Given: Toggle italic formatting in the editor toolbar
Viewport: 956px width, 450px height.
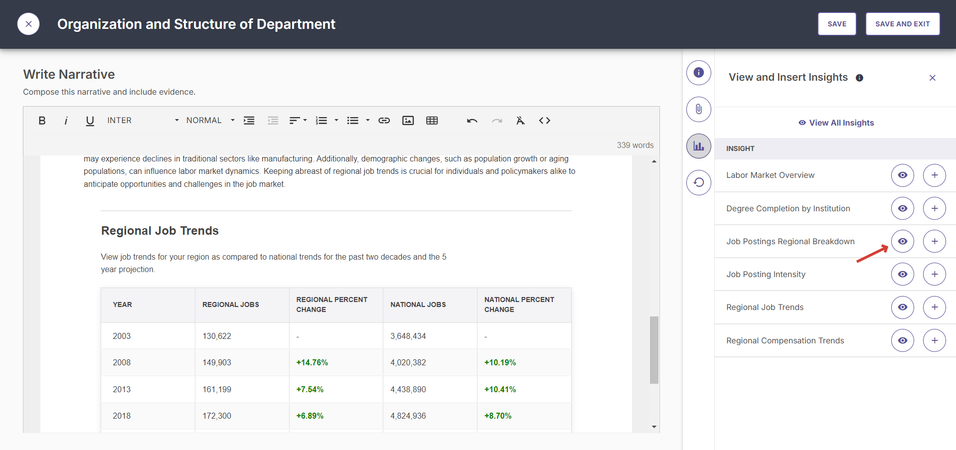Looking at the screenshot, I should coord(66,121).
